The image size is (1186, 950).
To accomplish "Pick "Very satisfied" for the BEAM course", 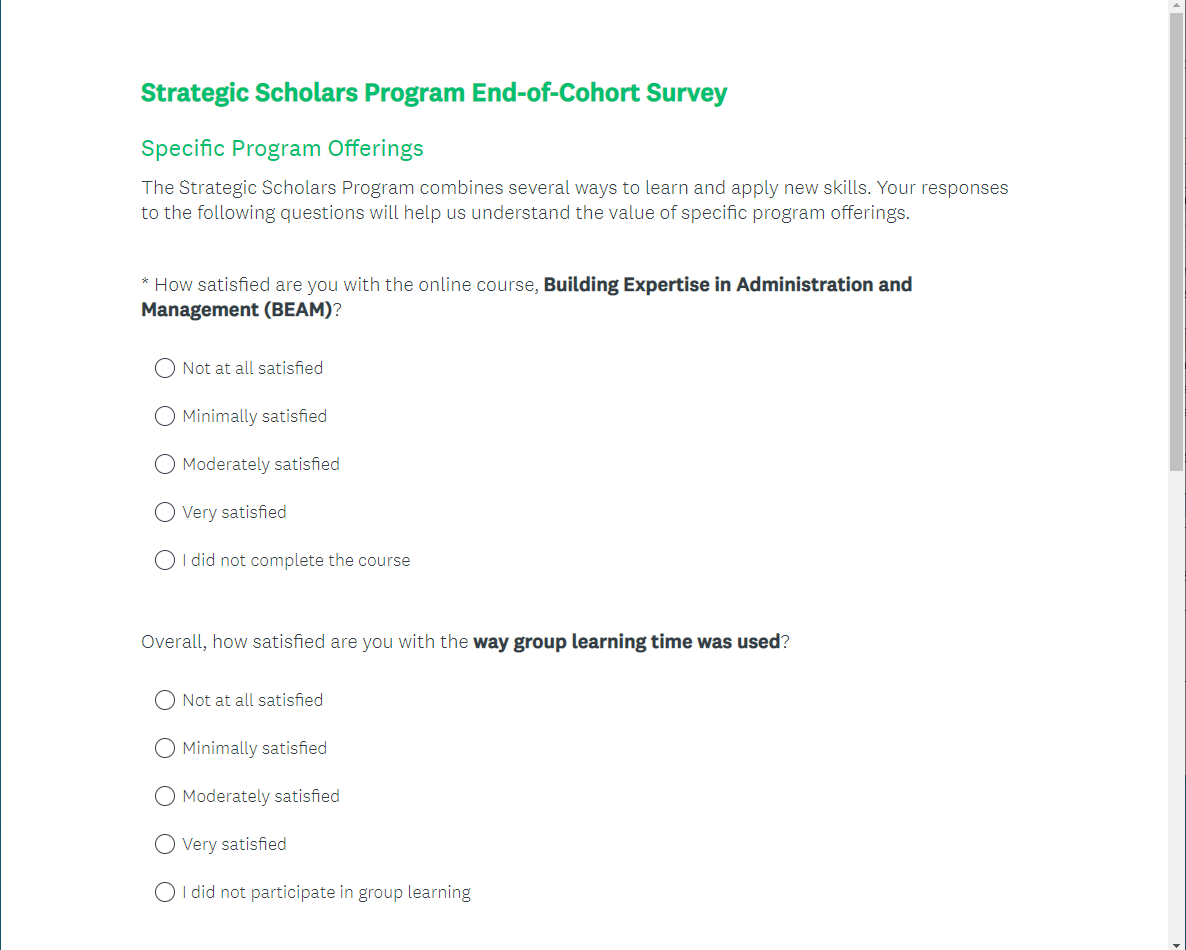I will [165, 512].
